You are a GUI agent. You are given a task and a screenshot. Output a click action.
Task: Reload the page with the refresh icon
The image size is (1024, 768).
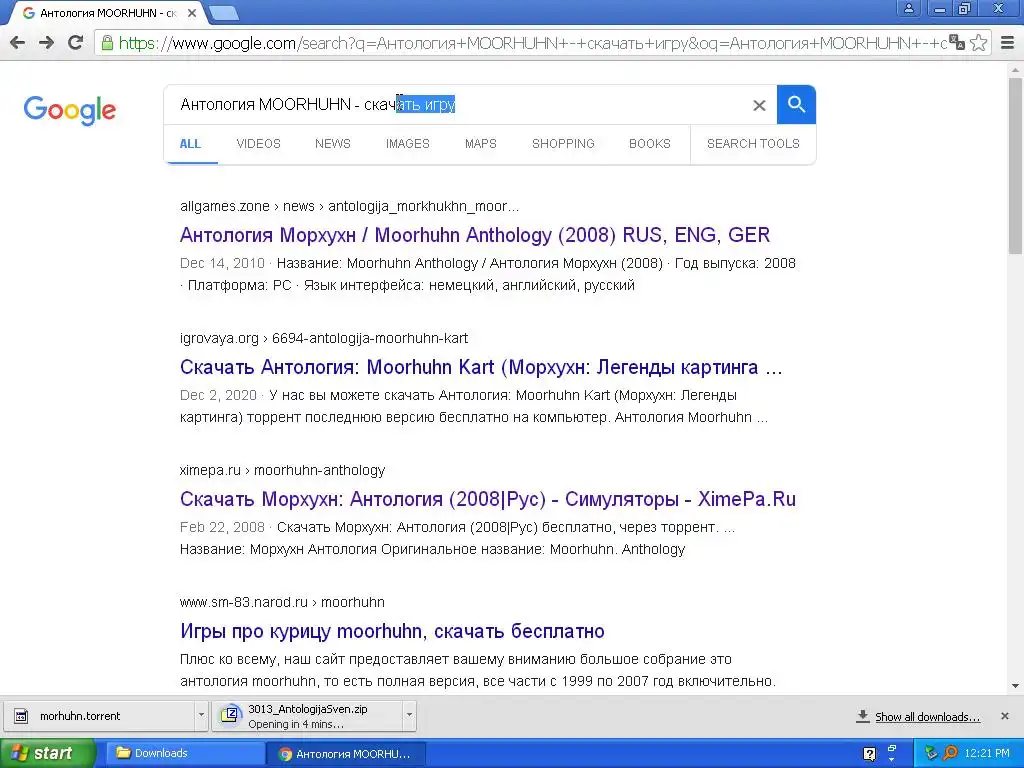coord(76,43)
